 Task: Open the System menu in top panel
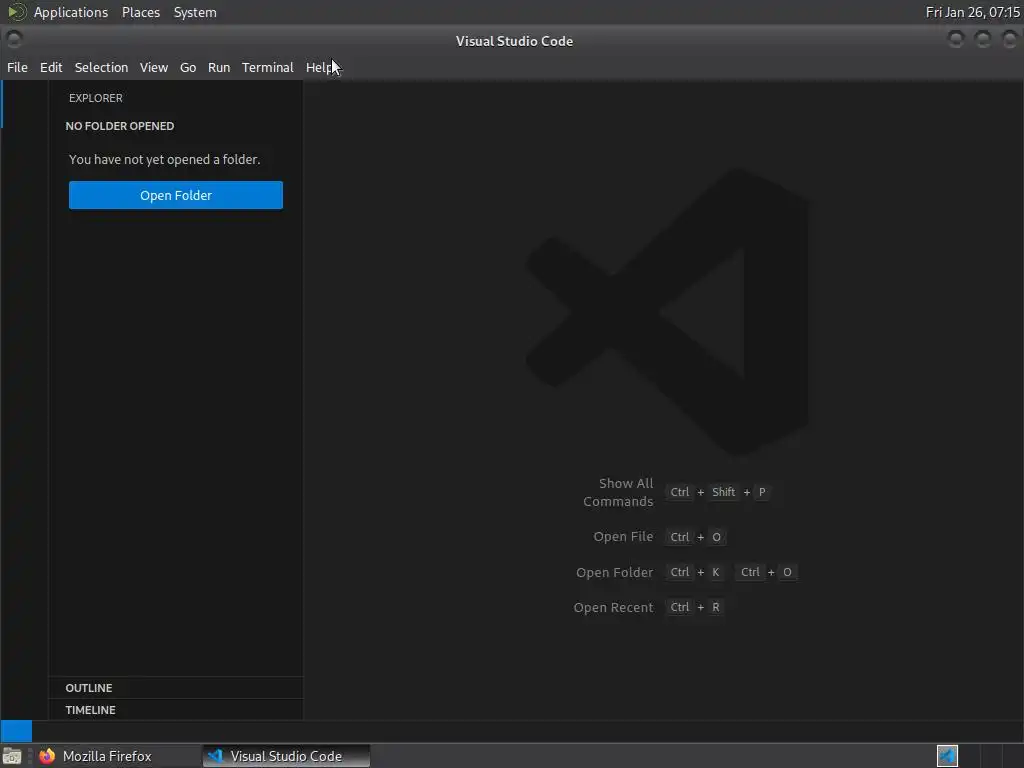pos(195,12)
